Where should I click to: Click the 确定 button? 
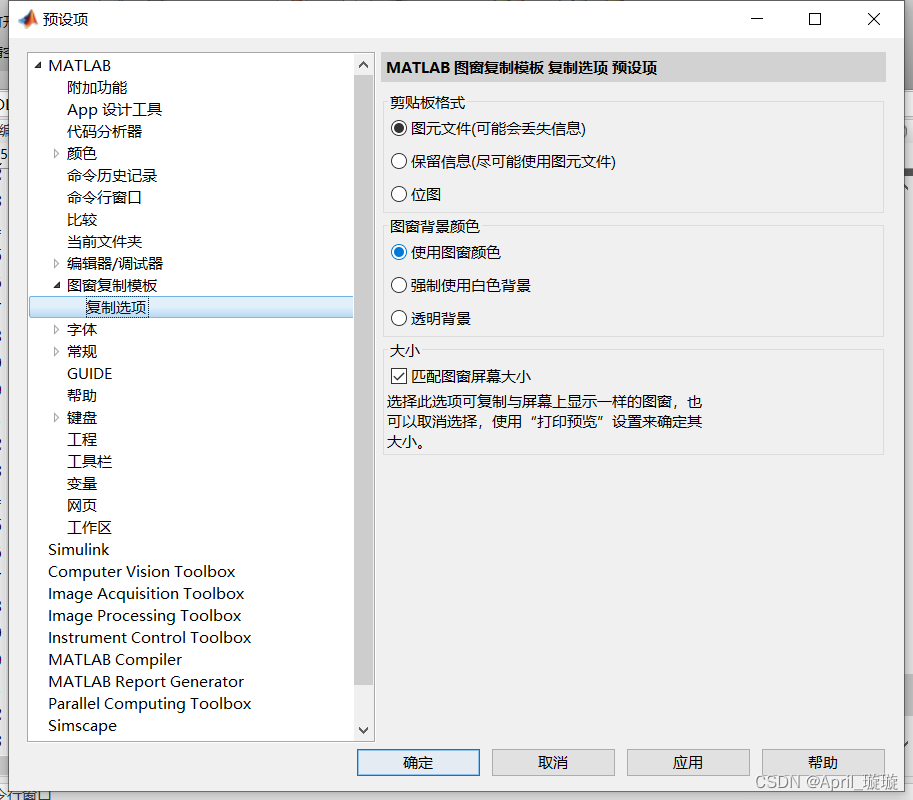click(x=418, y=761)
